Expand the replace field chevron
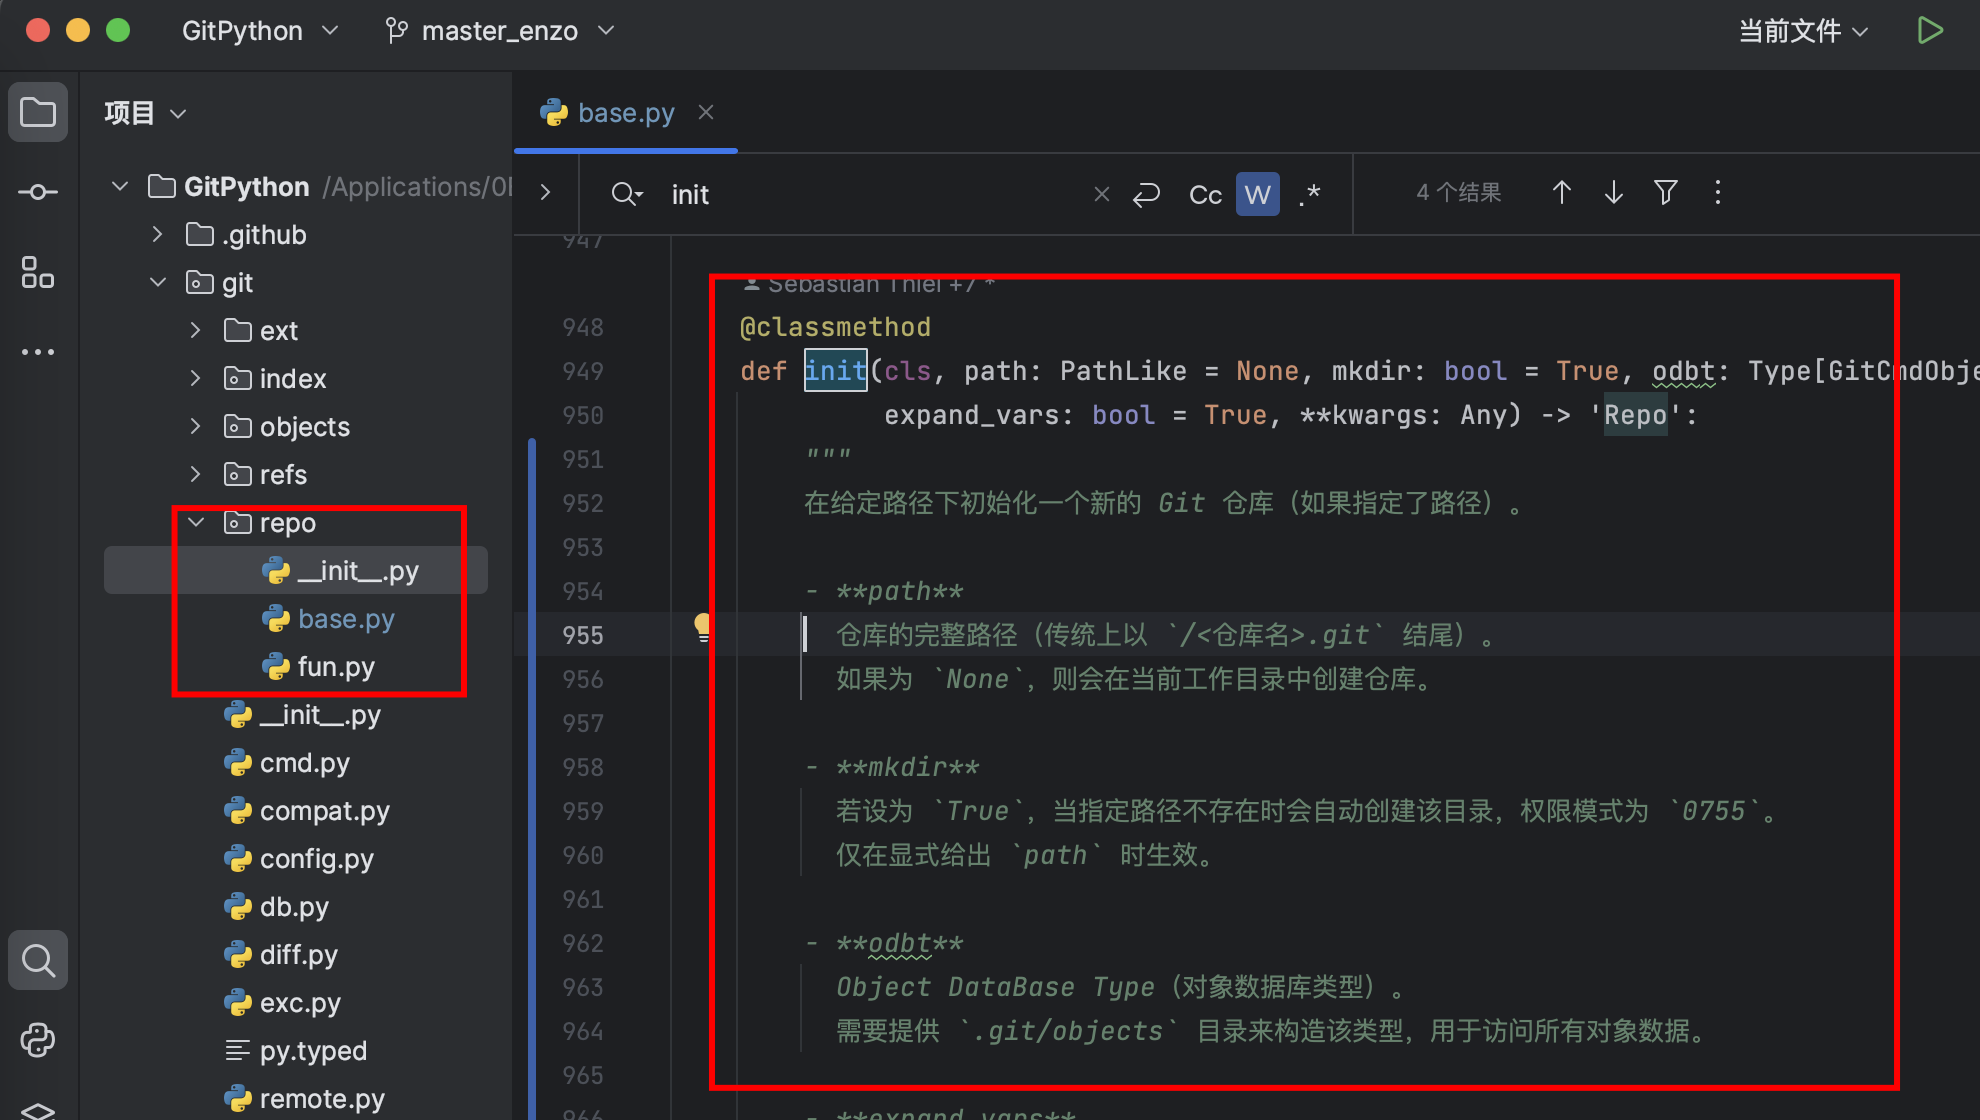 [x=545, y=192]
